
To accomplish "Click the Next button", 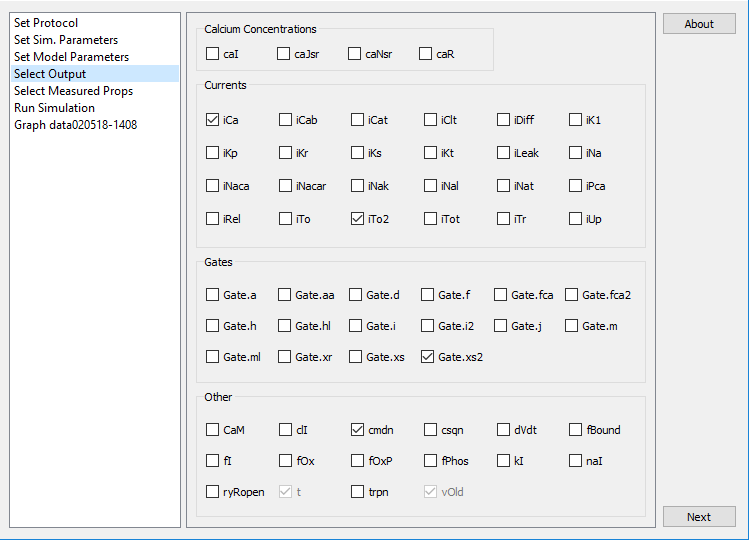I will click(x=699, y=517).
